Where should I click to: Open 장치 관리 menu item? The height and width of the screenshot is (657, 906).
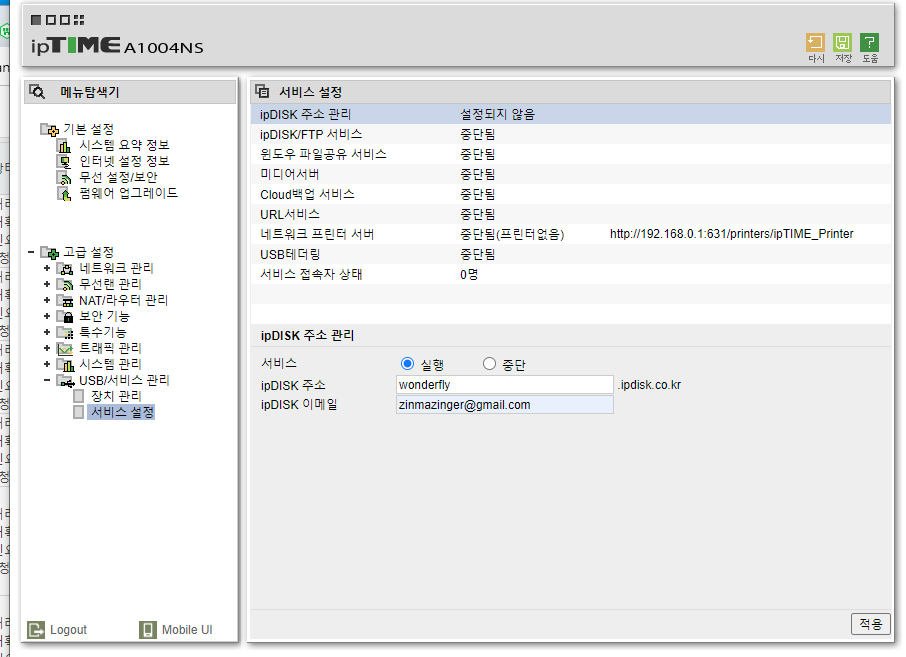[x=116, y=396]
